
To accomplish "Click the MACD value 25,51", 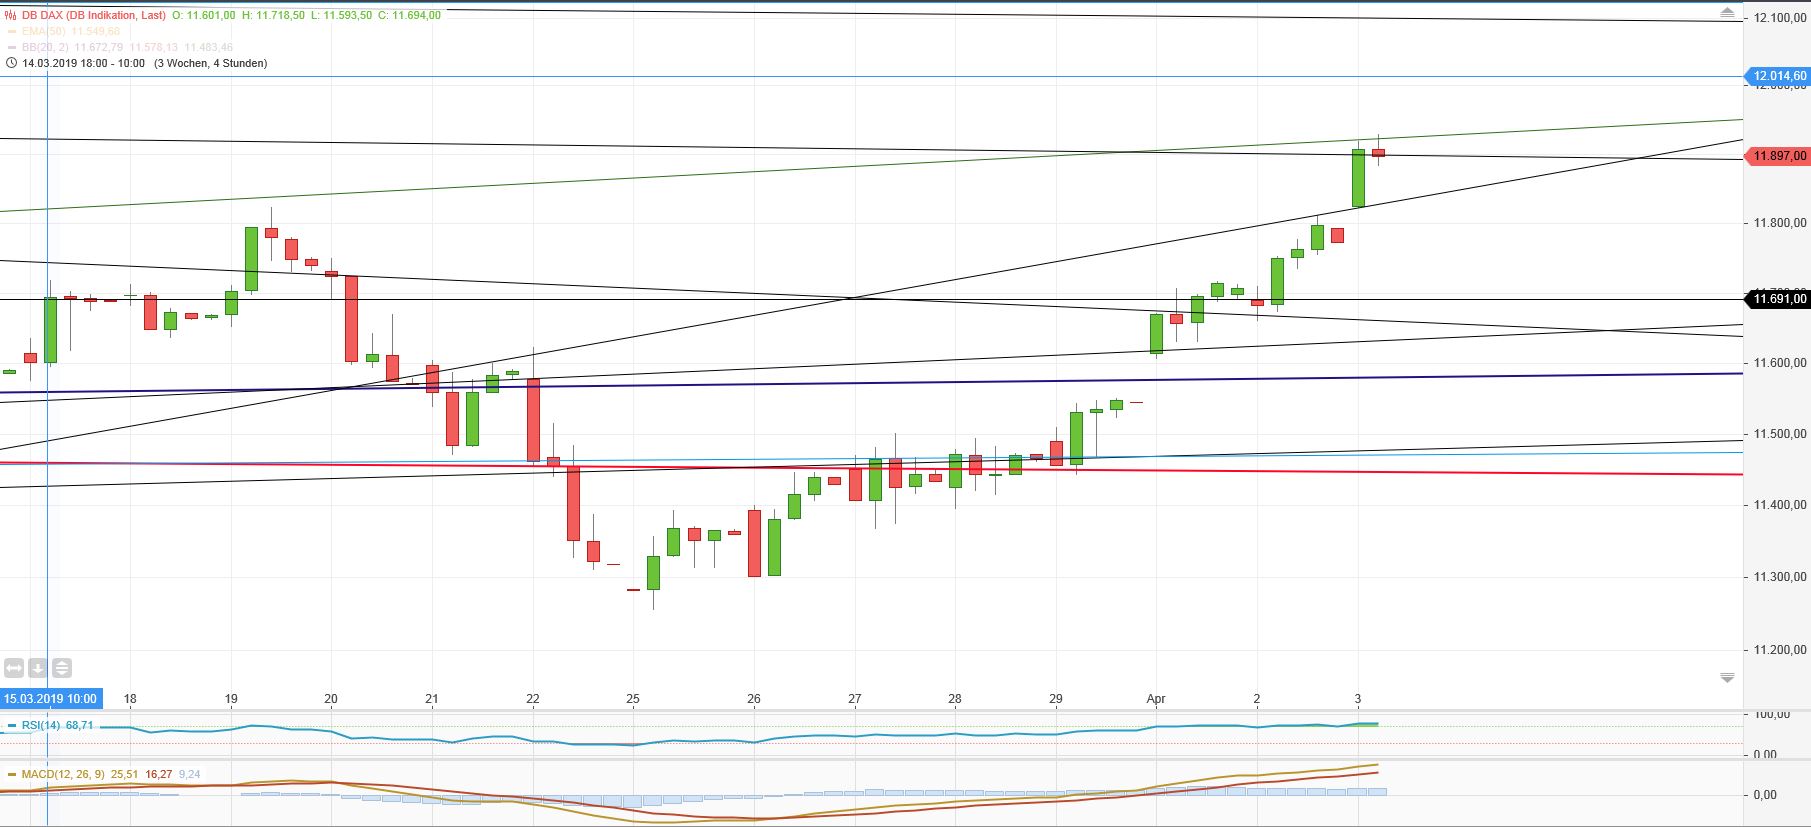I will coord(125,774).
